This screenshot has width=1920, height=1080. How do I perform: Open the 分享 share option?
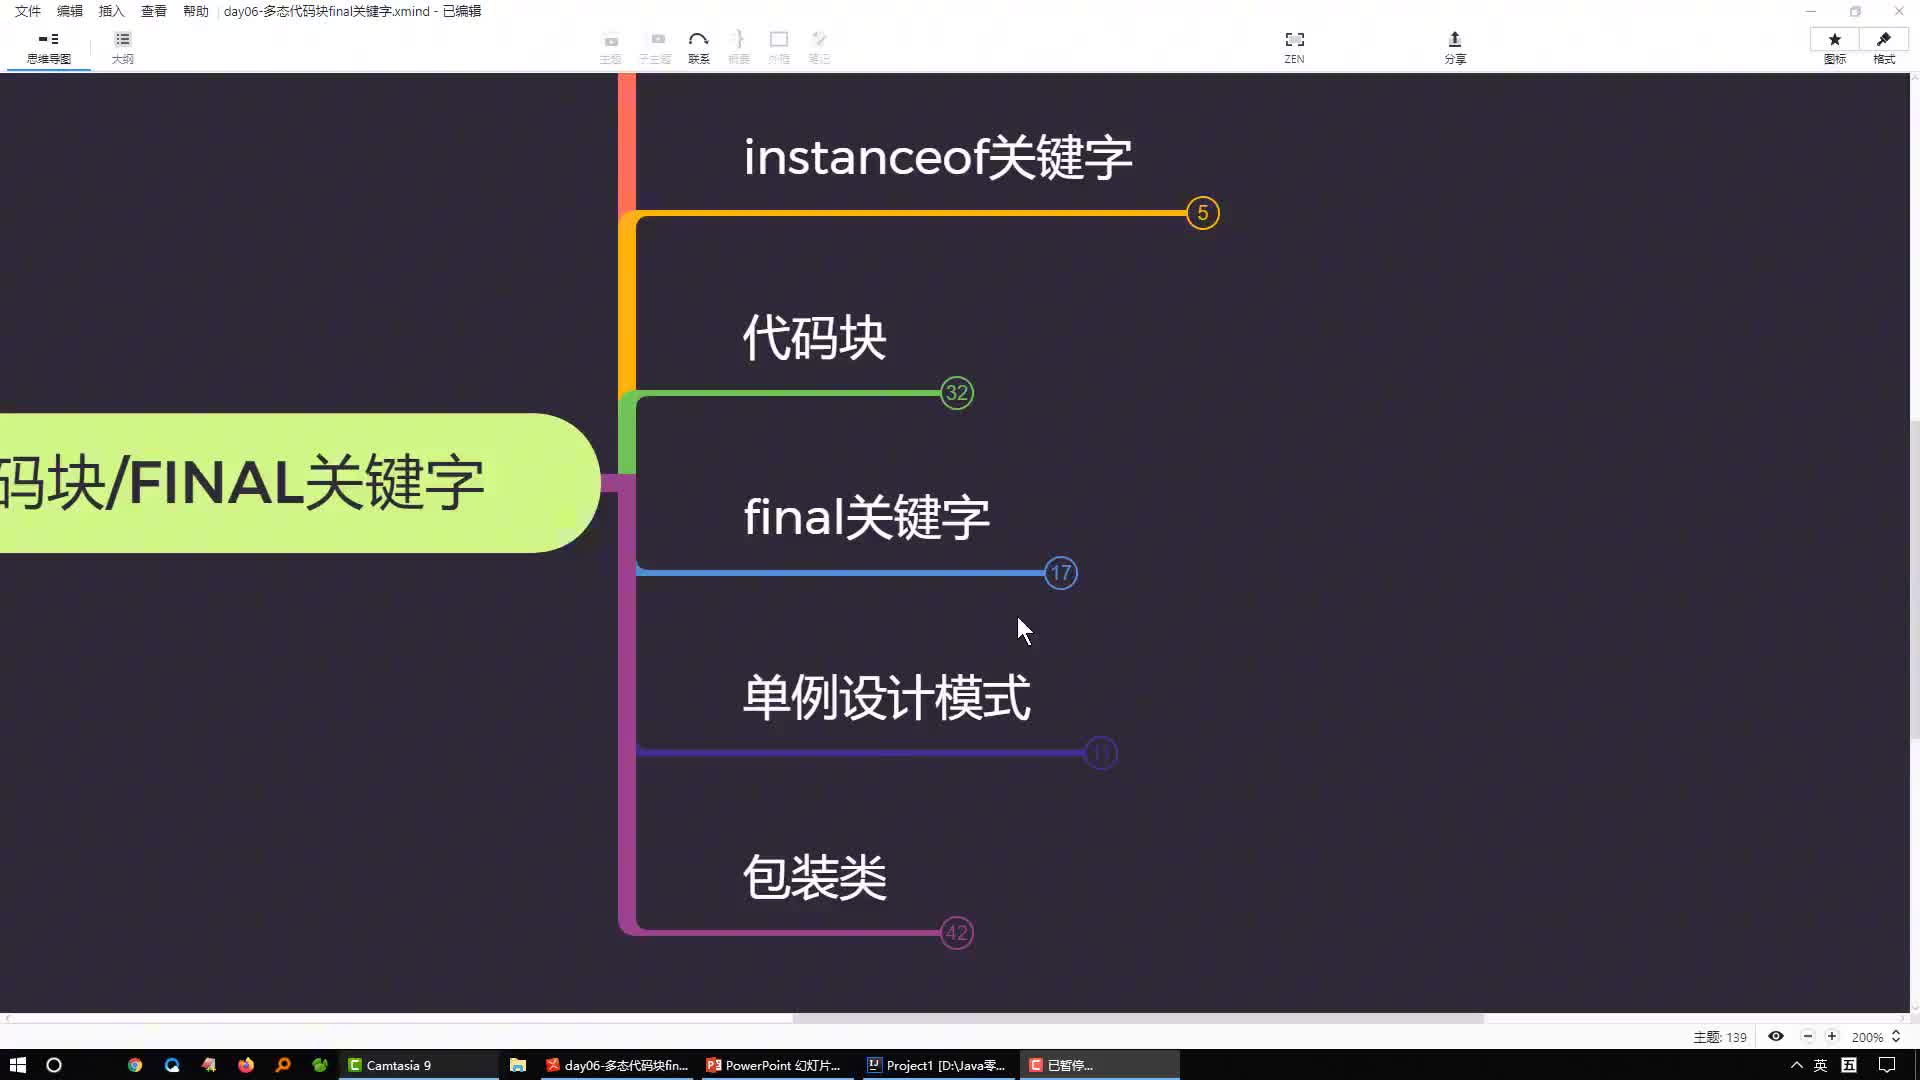[x=1454, y=47]
